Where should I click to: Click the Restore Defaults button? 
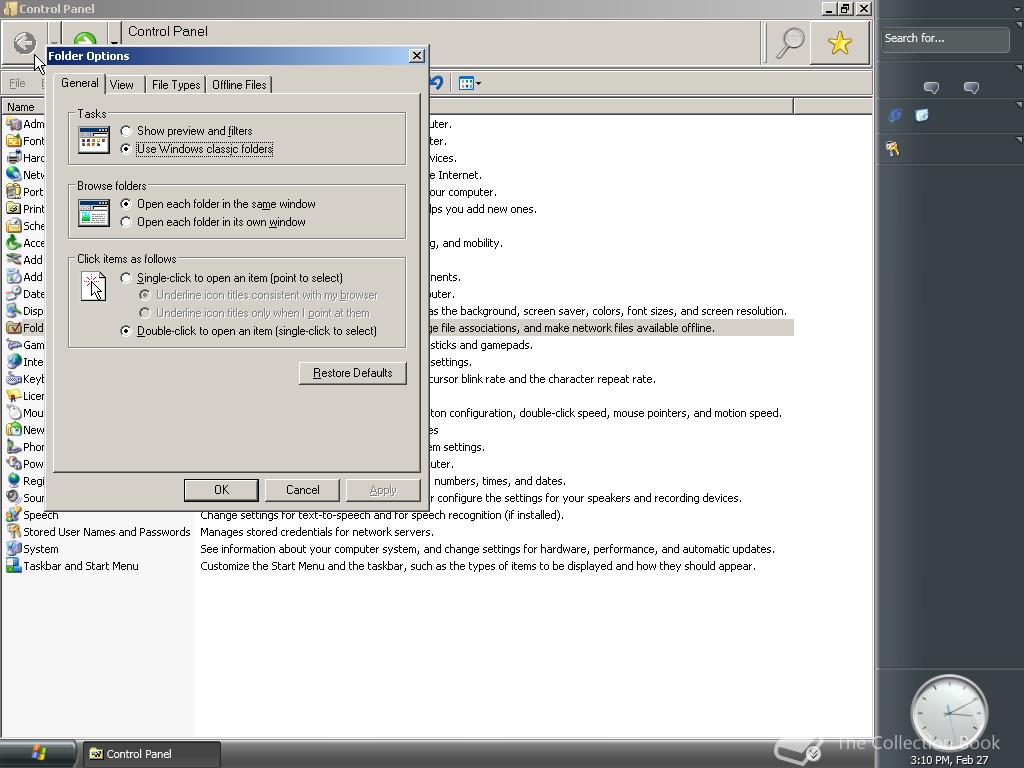click(x=353, y=373)
